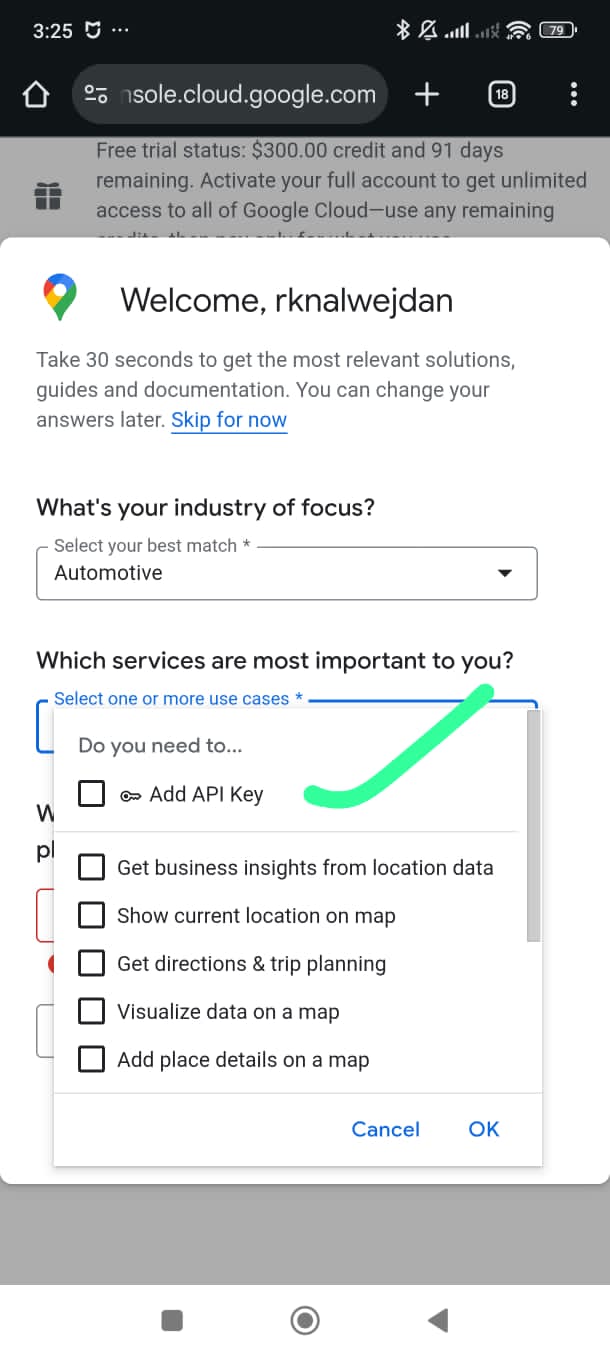Check Visualize data on a map
Image resolution: width=610 pixels, height=1356 pixels.
(x=92, y=1011)
